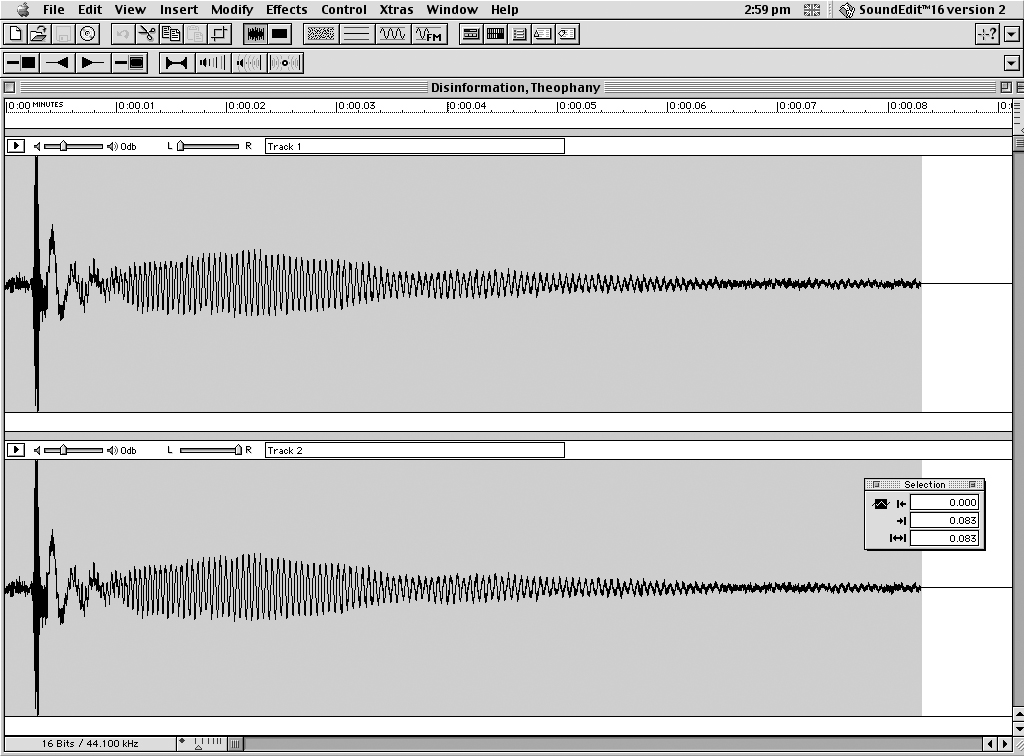The image size is (1024, 756).
Task: Click the scissors Cut icon
Action: click(x=147, y=34)
